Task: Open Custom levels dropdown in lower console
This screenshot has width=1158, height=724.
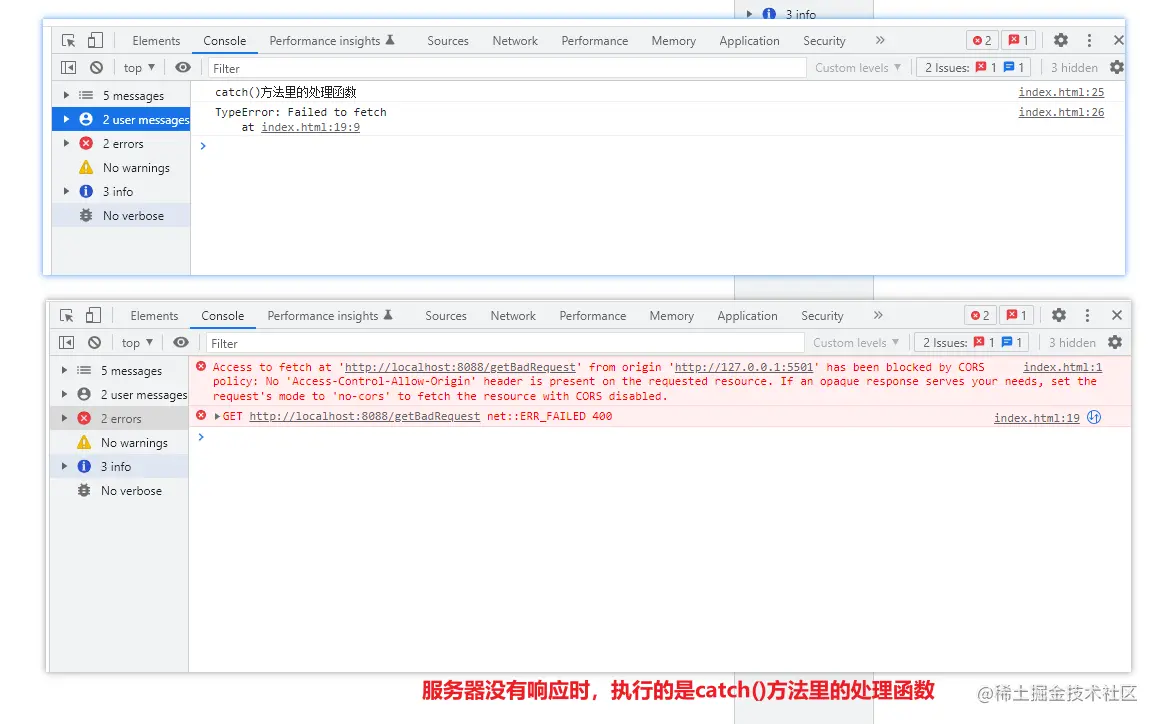Action: point(855,343)
